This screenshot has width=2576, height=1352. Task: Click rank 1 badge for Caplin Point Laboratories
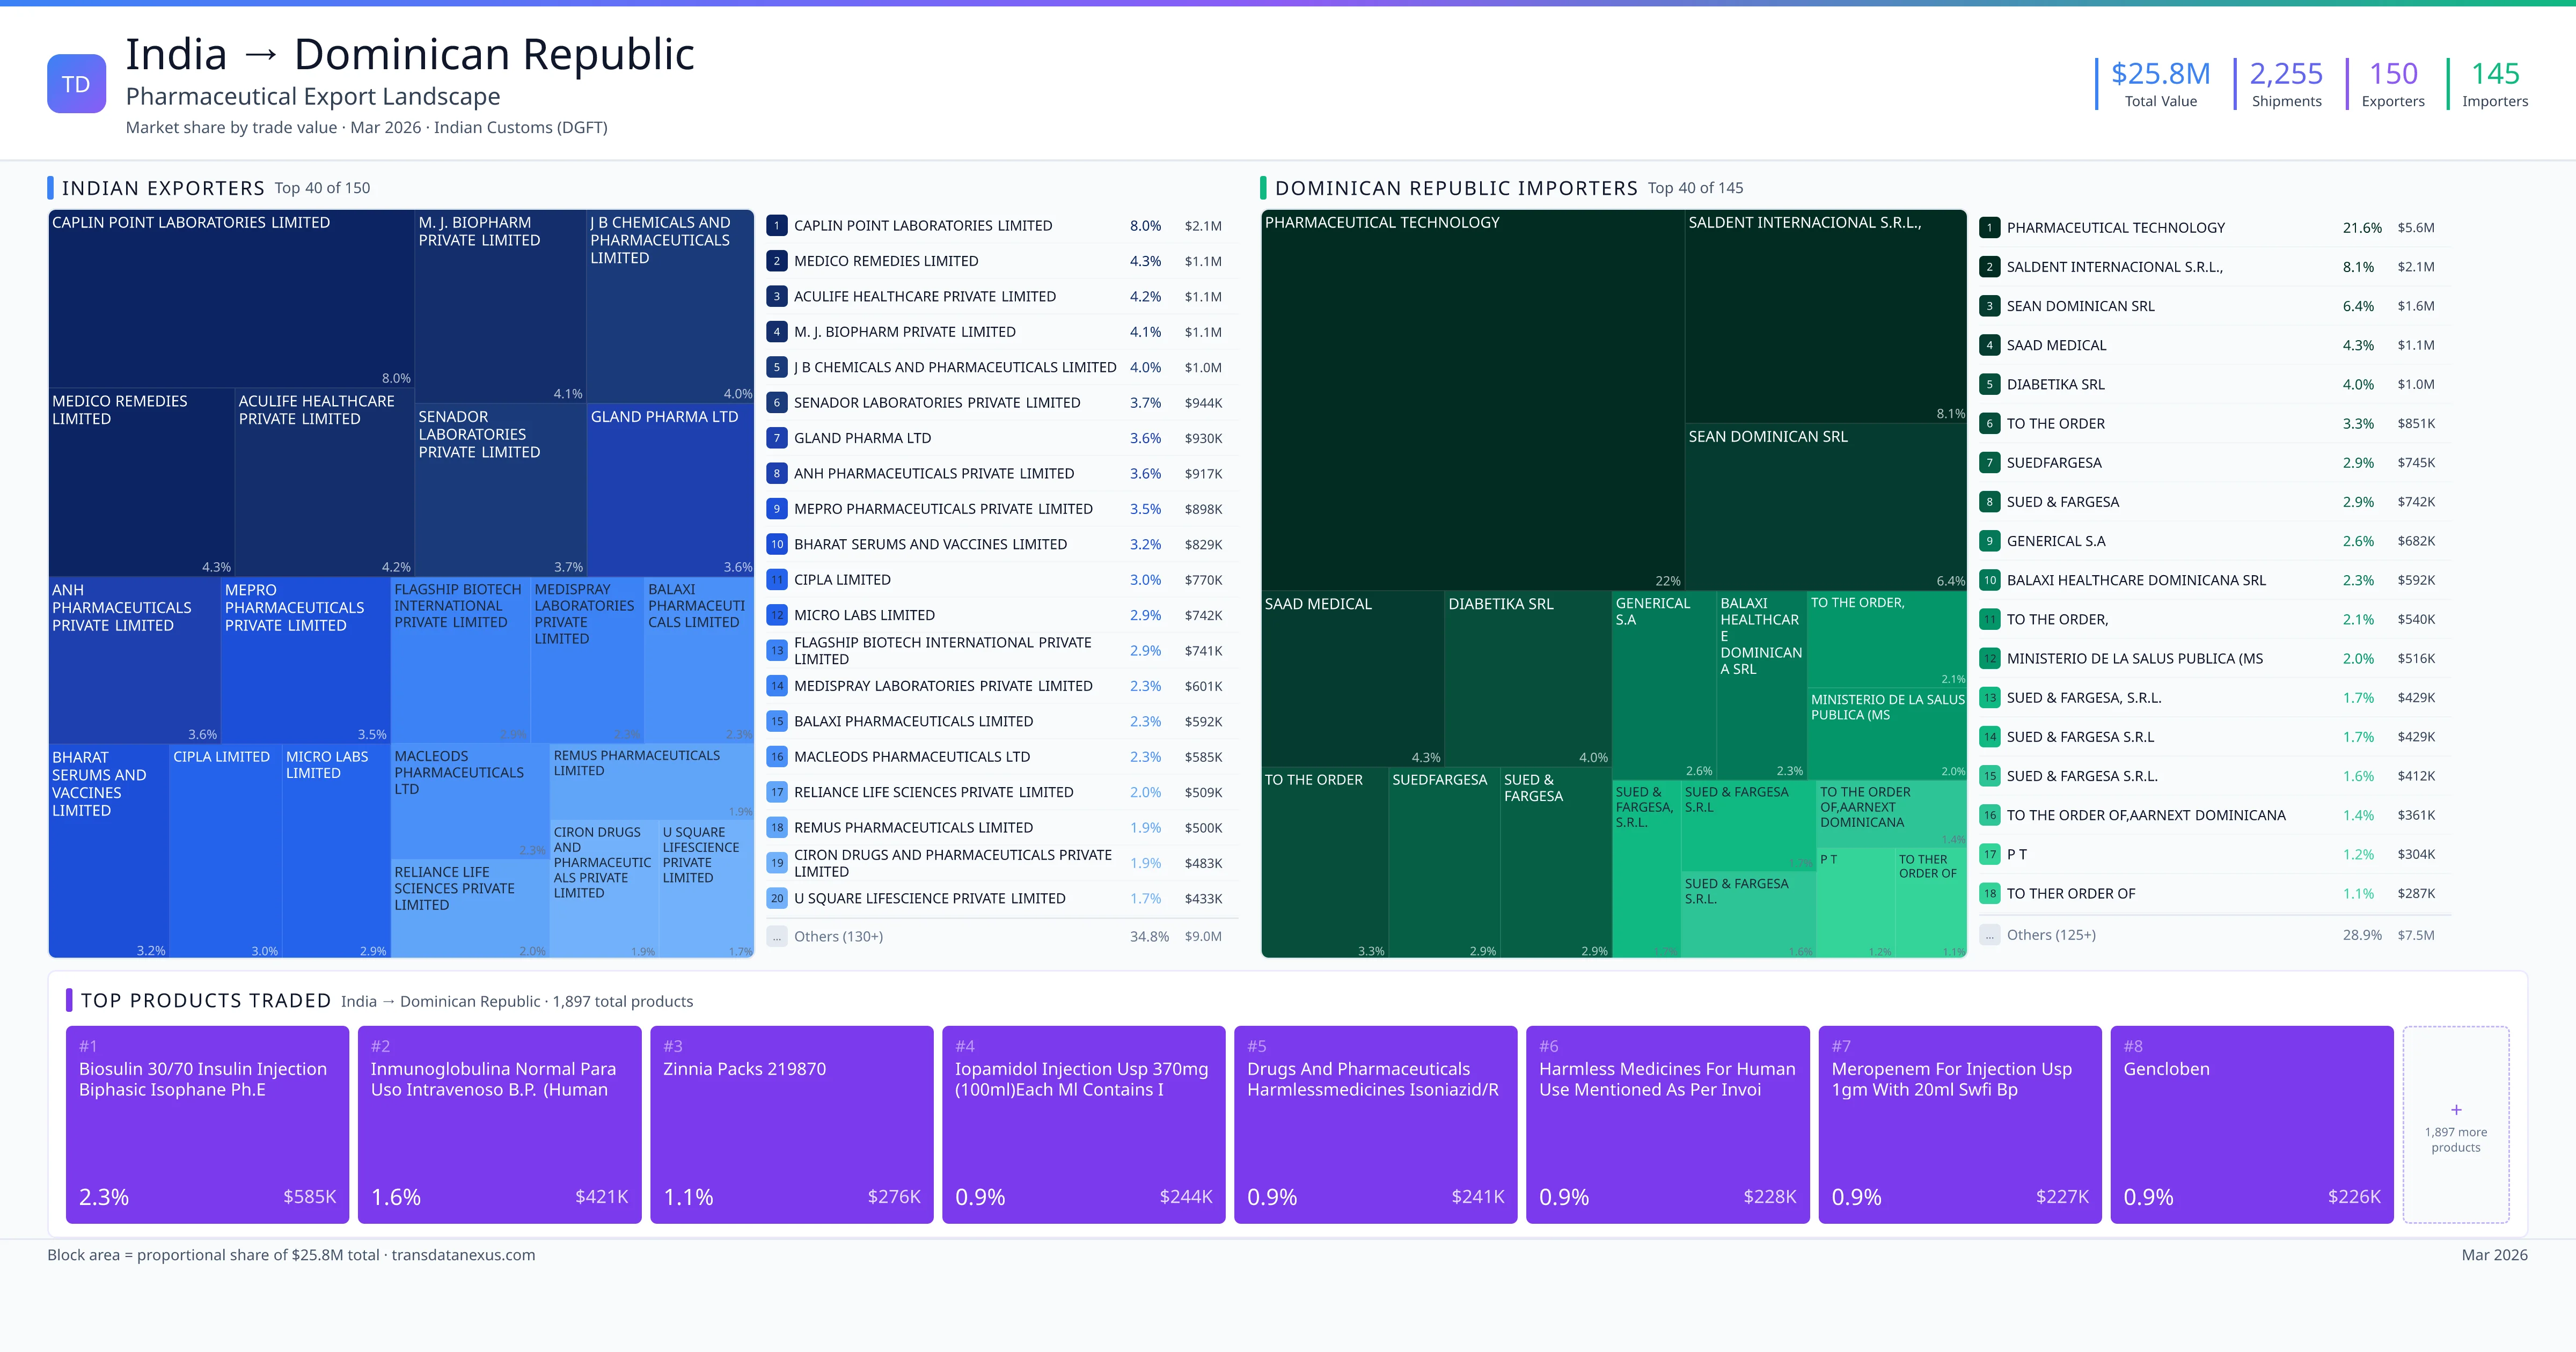pos(776,226)
